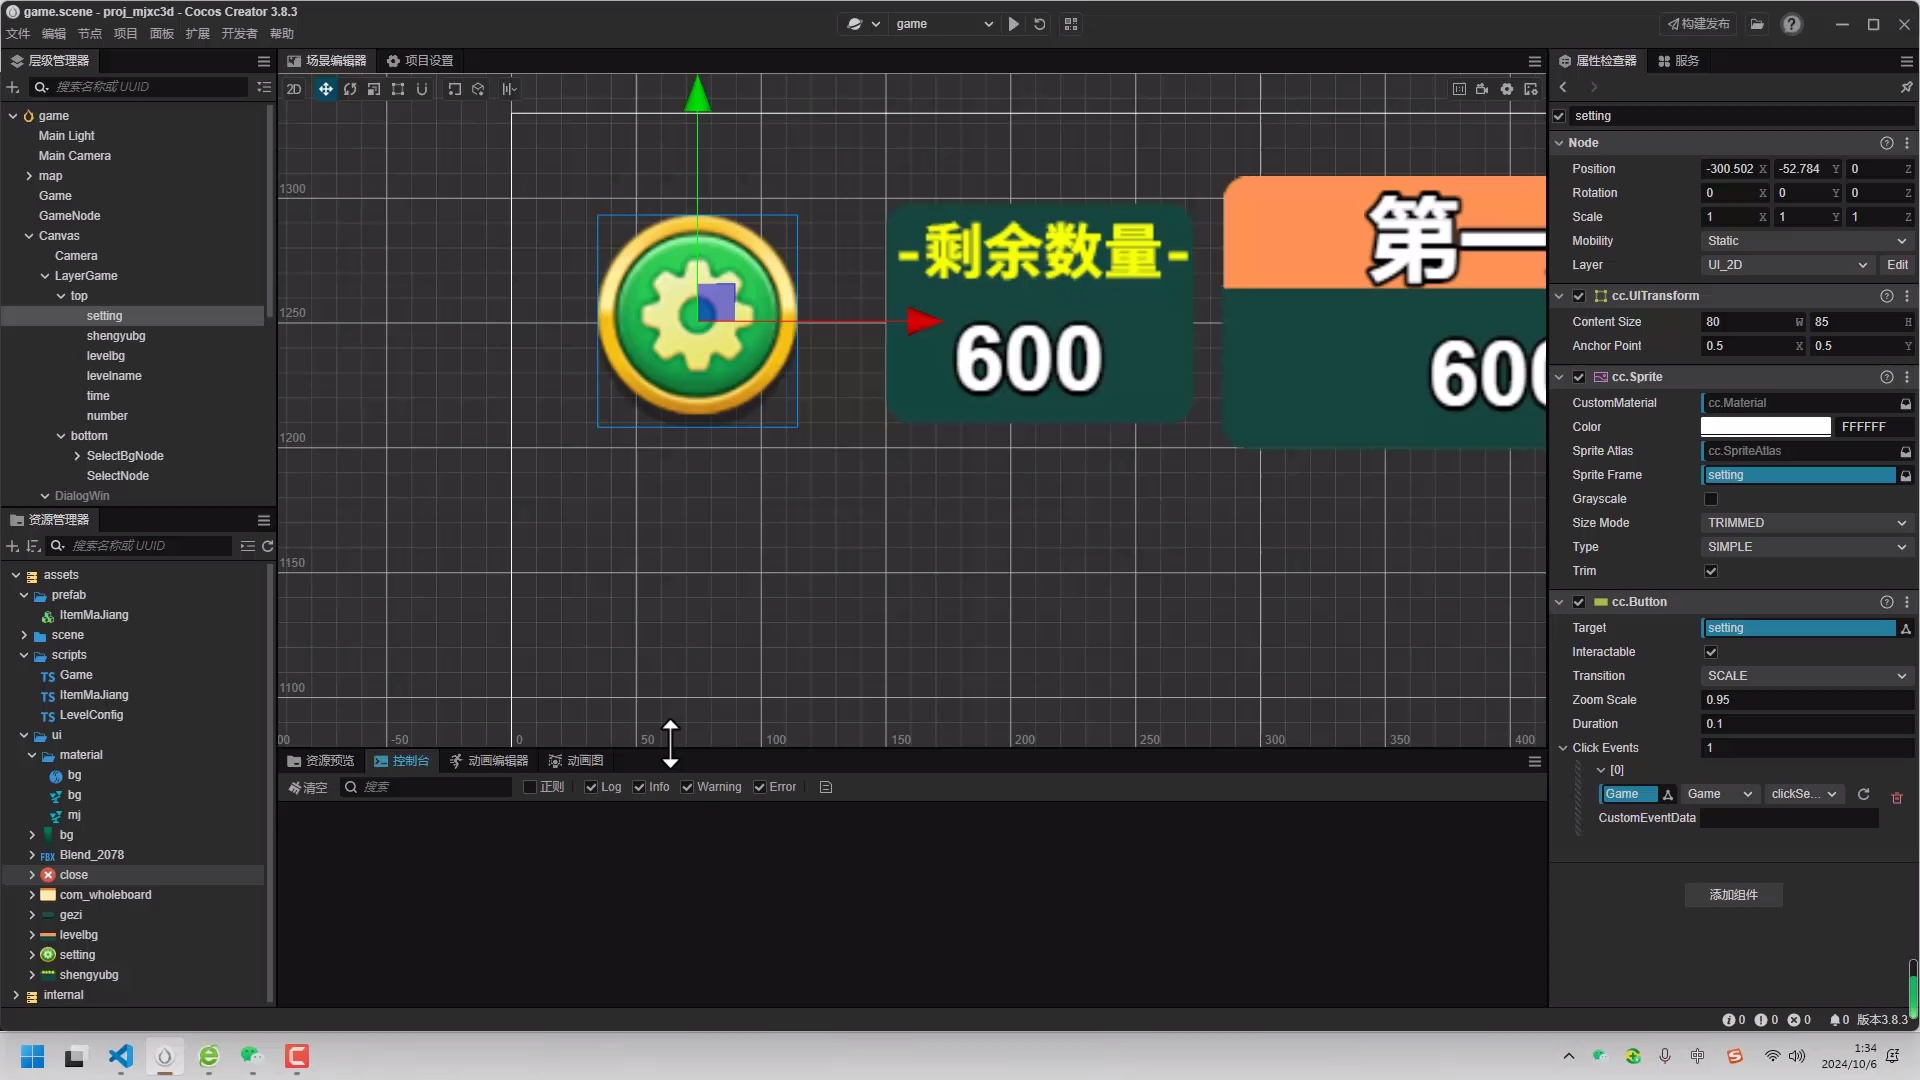Click the Color swatch in cc.Sprite
Screen dimensions: 1920x1080
(x=1766, y=426)
